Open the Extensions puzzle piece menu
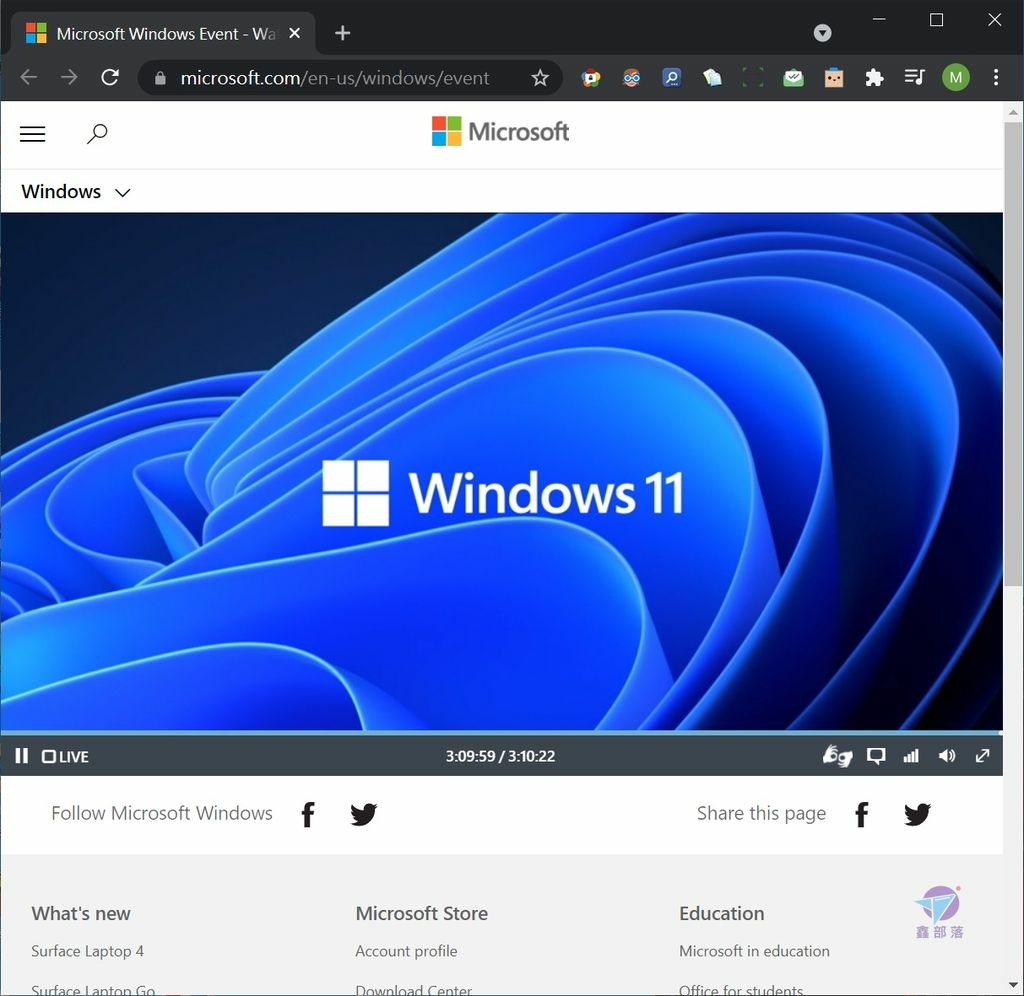Viewport: 1024px width, 996px height. tap(874, 78)
